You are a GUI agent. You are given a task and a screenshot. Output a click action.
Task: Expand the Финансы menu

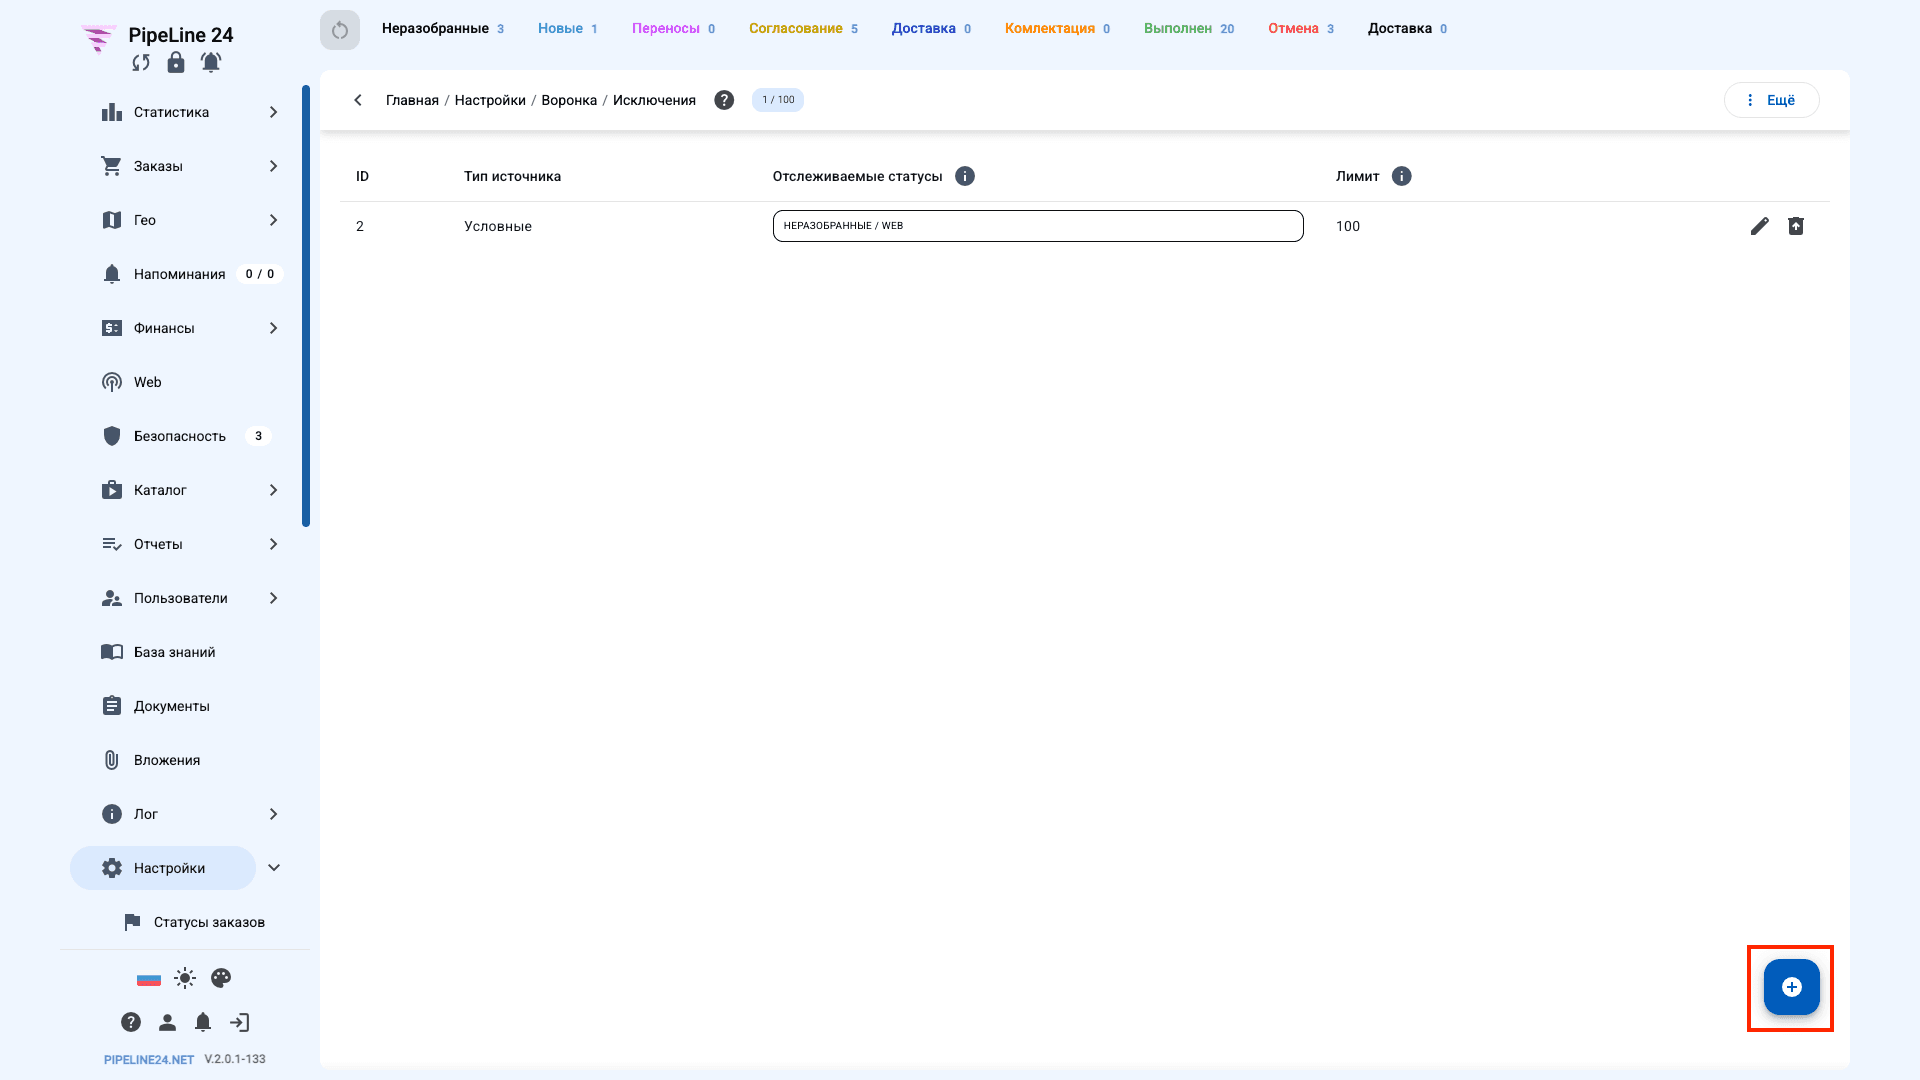(273, 328)
